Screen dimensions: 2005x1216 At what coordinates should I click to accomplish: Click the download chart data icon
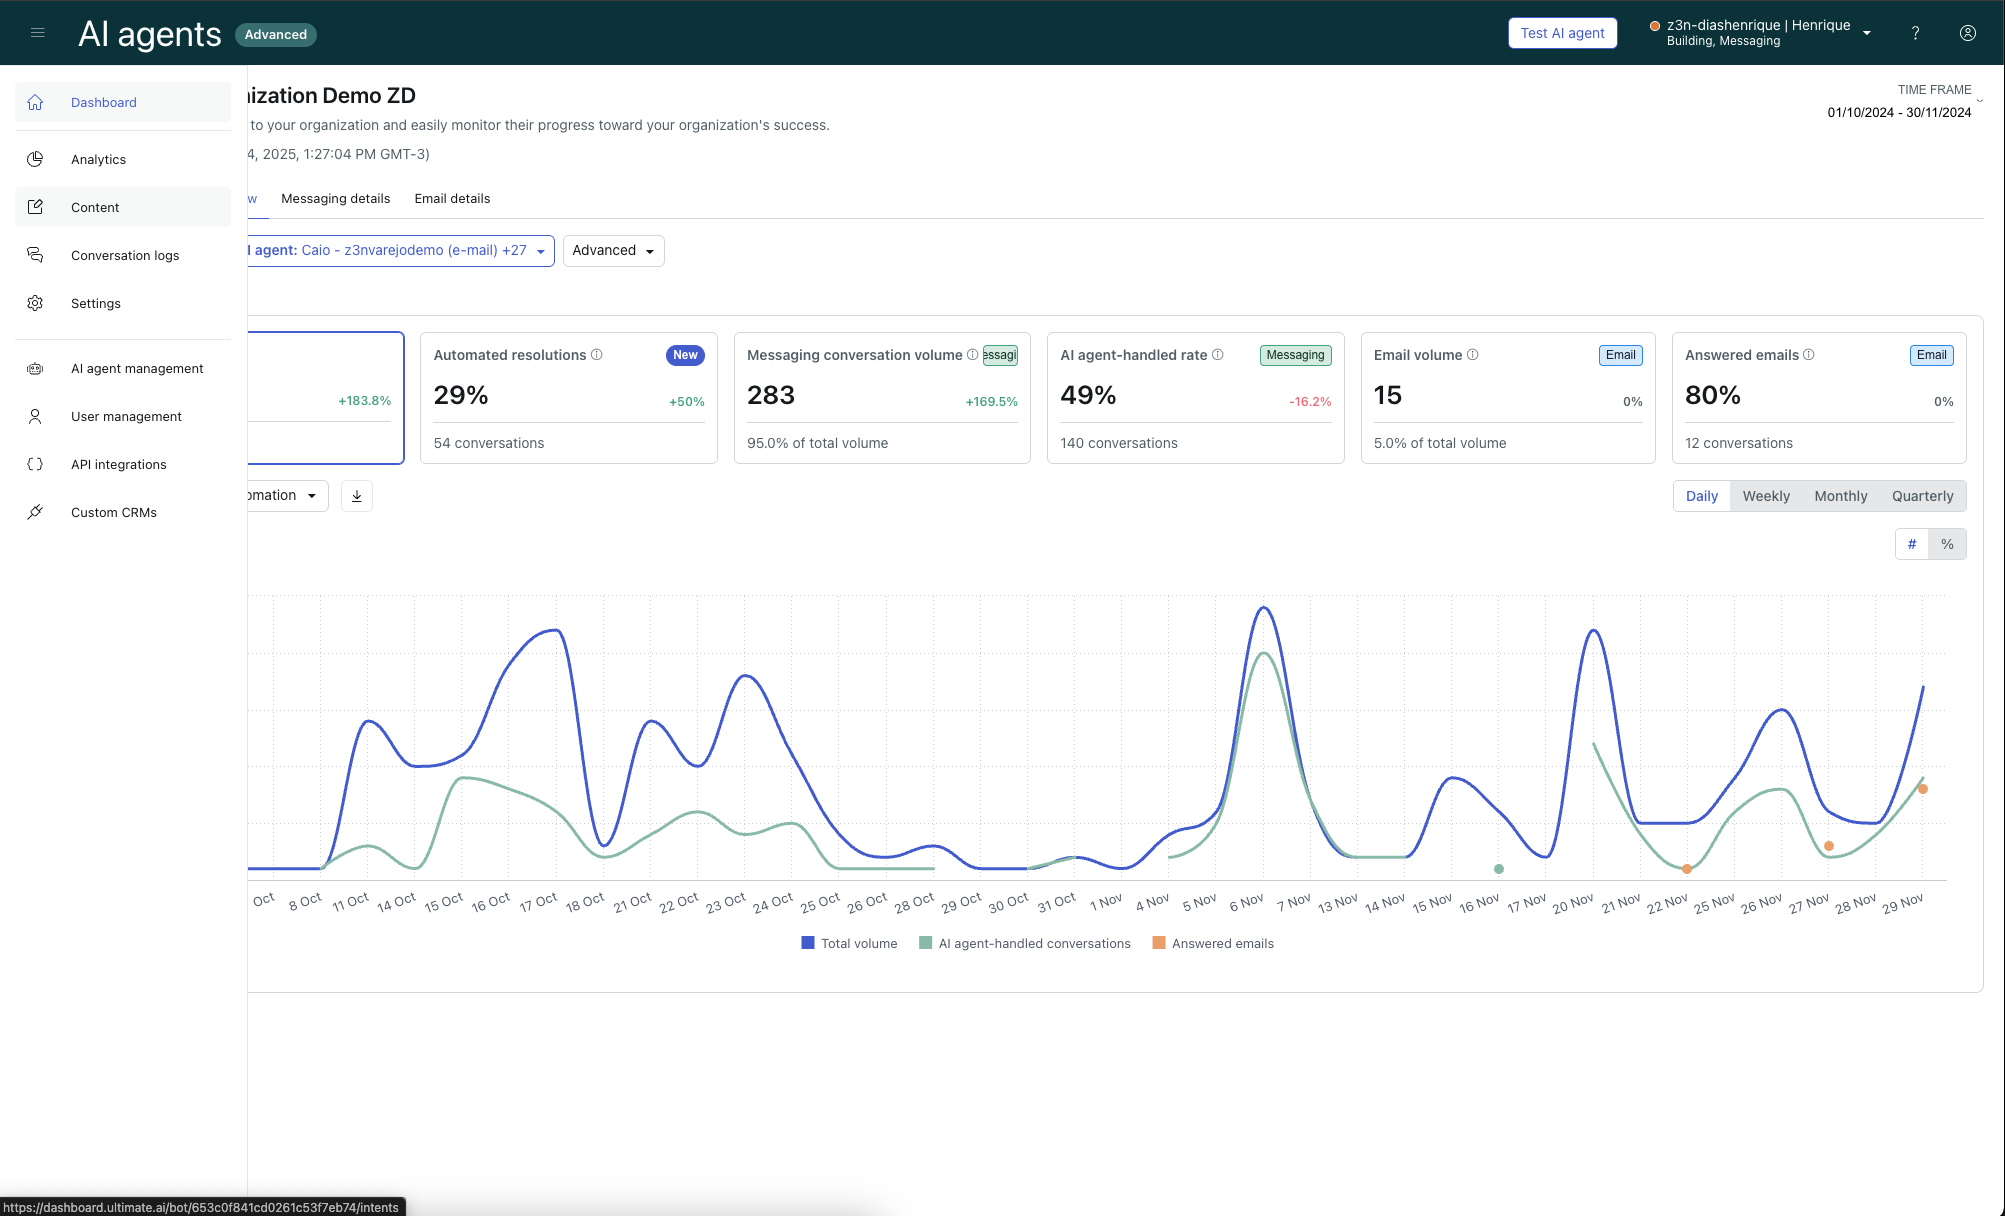(x=357, y=496)
